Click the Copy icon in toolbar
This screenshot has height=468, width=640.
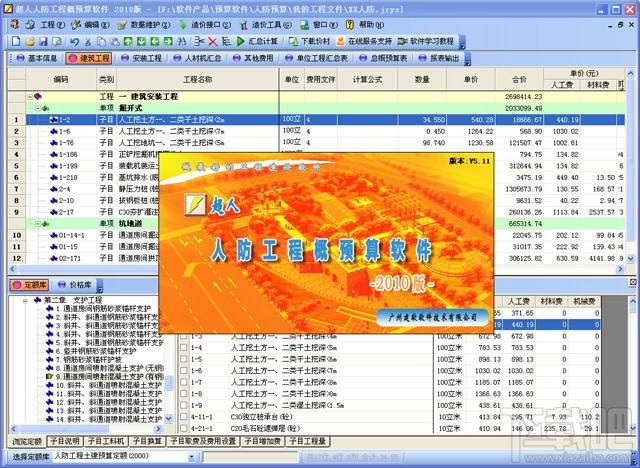point(101,41)
